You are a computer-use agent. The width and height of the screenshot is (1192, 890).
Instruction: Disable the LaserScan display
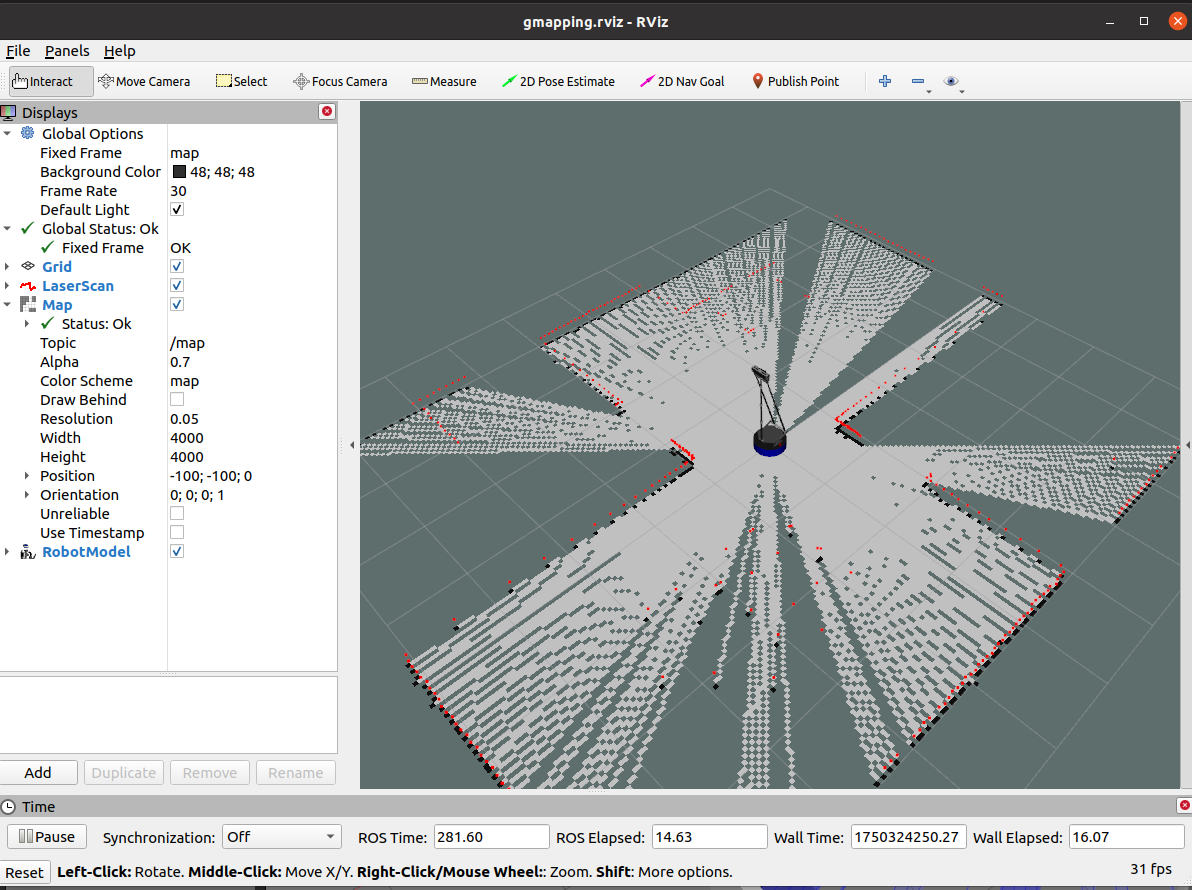click(176, 284)
